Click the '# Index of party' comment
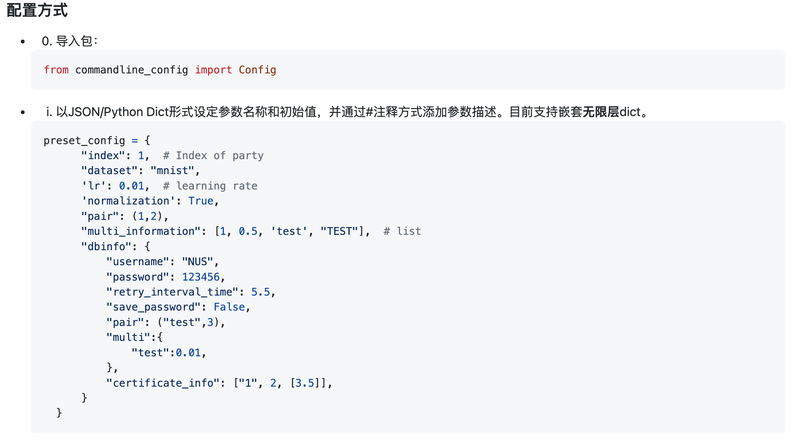Viewport: 800px width, 442px height. (213, 155)
